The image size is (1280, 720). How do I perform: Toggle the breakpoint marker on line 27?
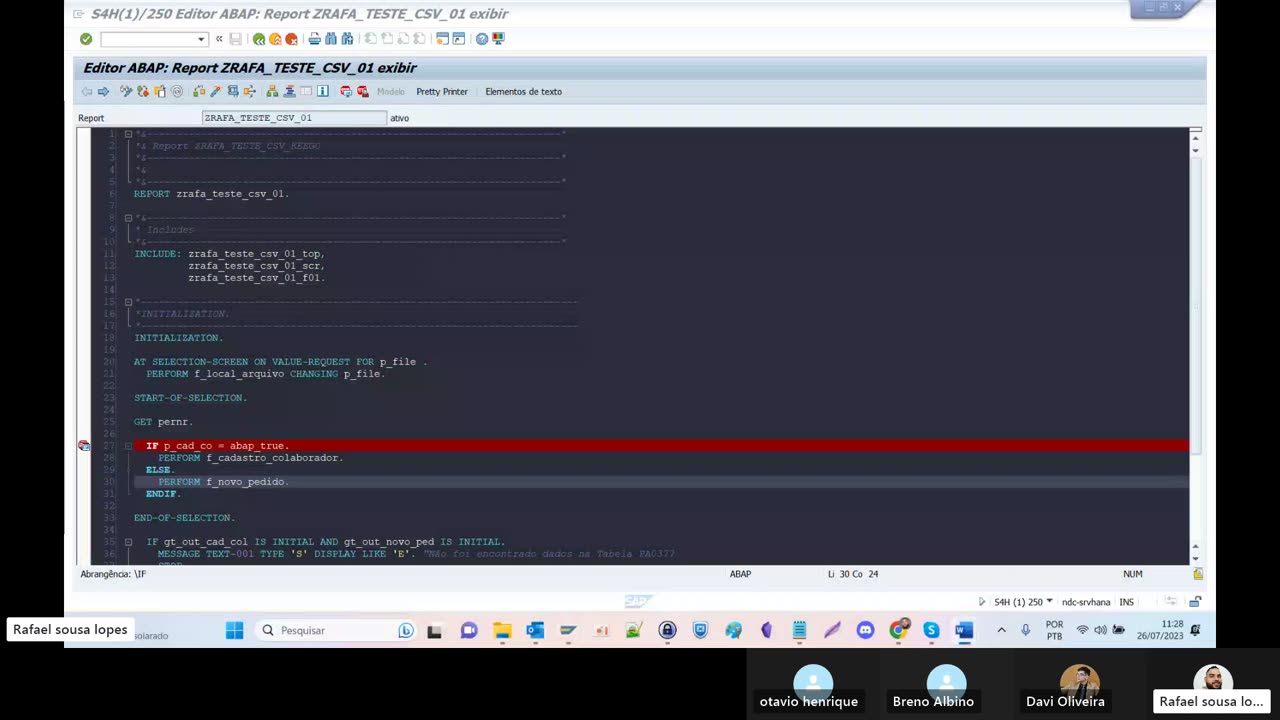pyautogui.click(x=84, y=446)
